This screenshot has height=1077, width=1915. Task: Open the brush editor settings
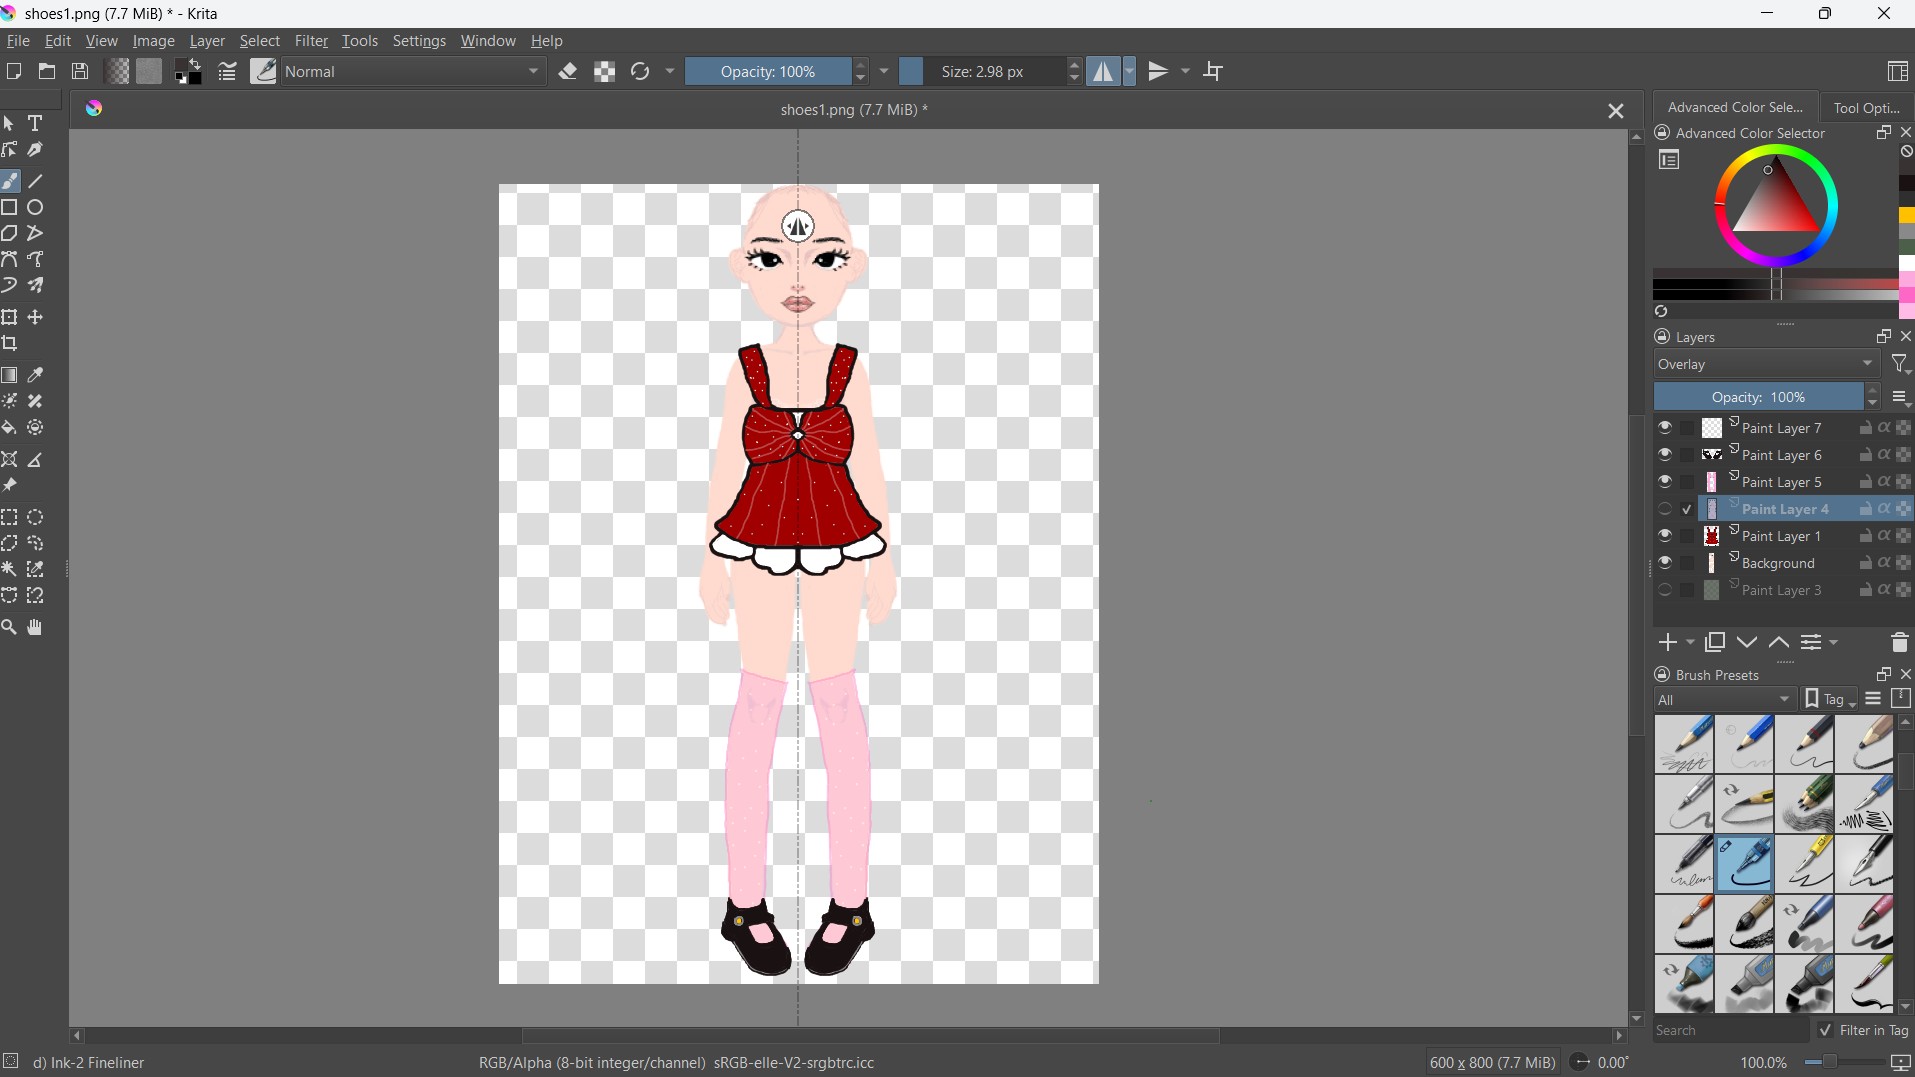click(227, 71)
